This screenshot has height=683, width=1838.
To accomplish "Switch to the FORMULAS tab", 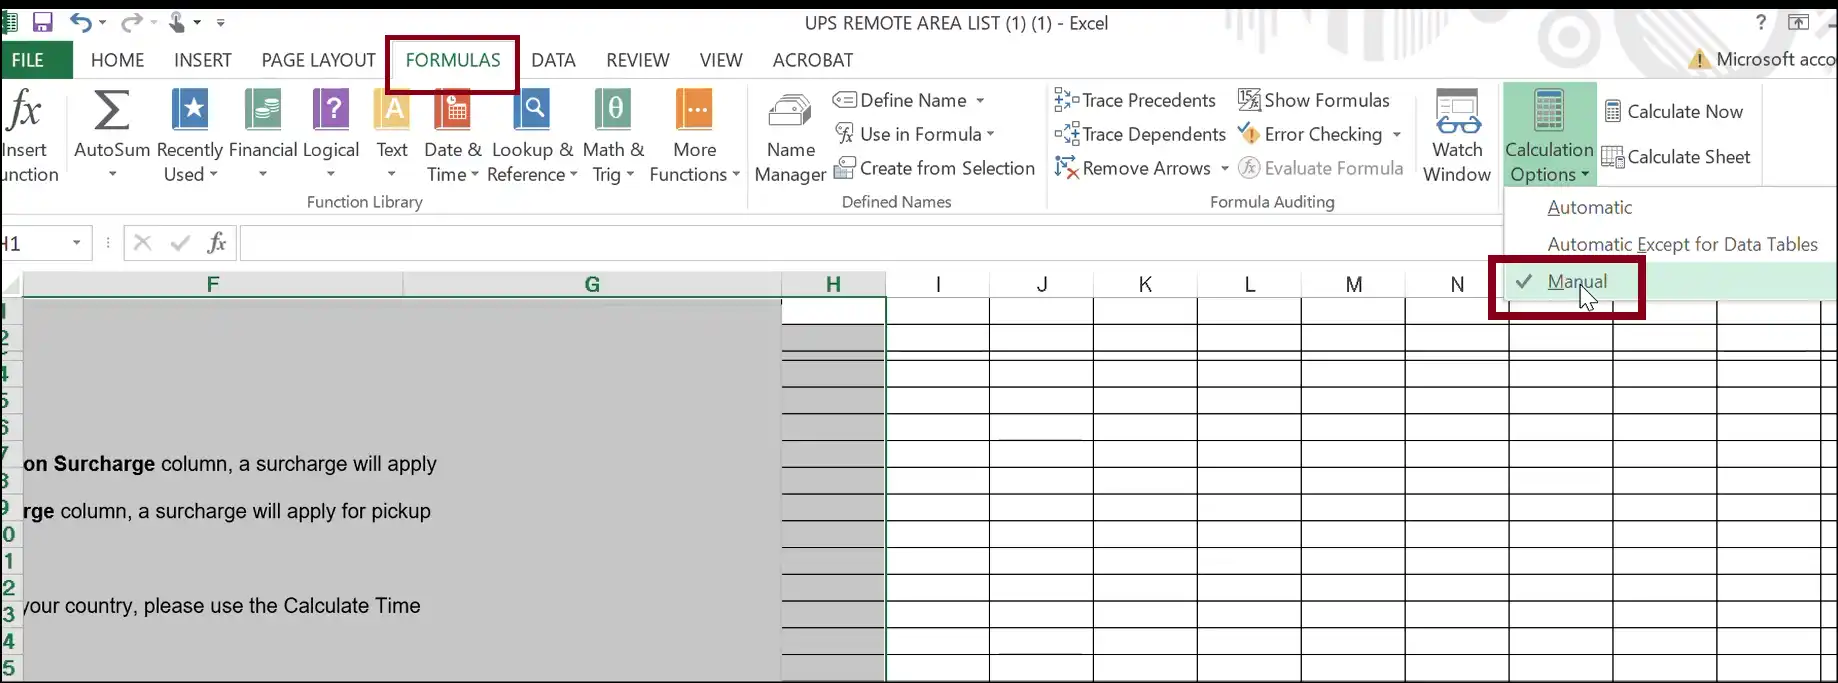I will coord(453,60).
